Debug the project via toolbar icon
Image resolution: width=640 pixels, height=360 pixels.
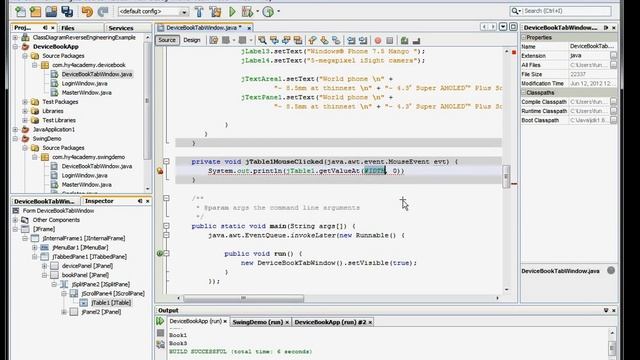(247, 11)
